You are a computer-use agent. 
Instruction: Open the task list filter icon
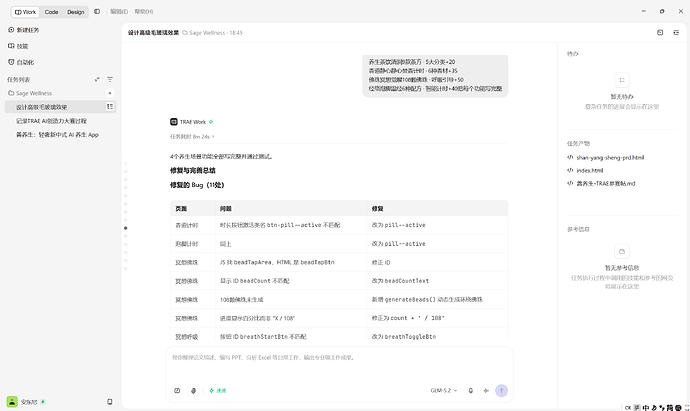coord(110,80)
